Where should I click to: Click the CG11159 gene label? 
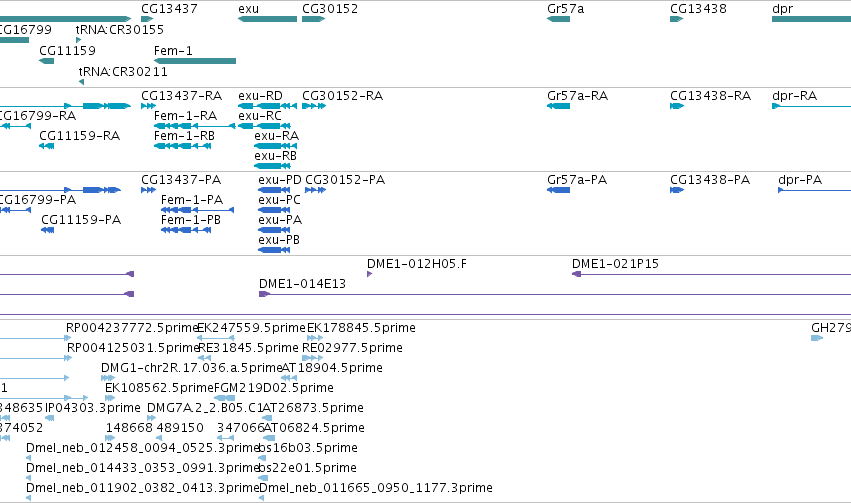(x=67, y=50)
